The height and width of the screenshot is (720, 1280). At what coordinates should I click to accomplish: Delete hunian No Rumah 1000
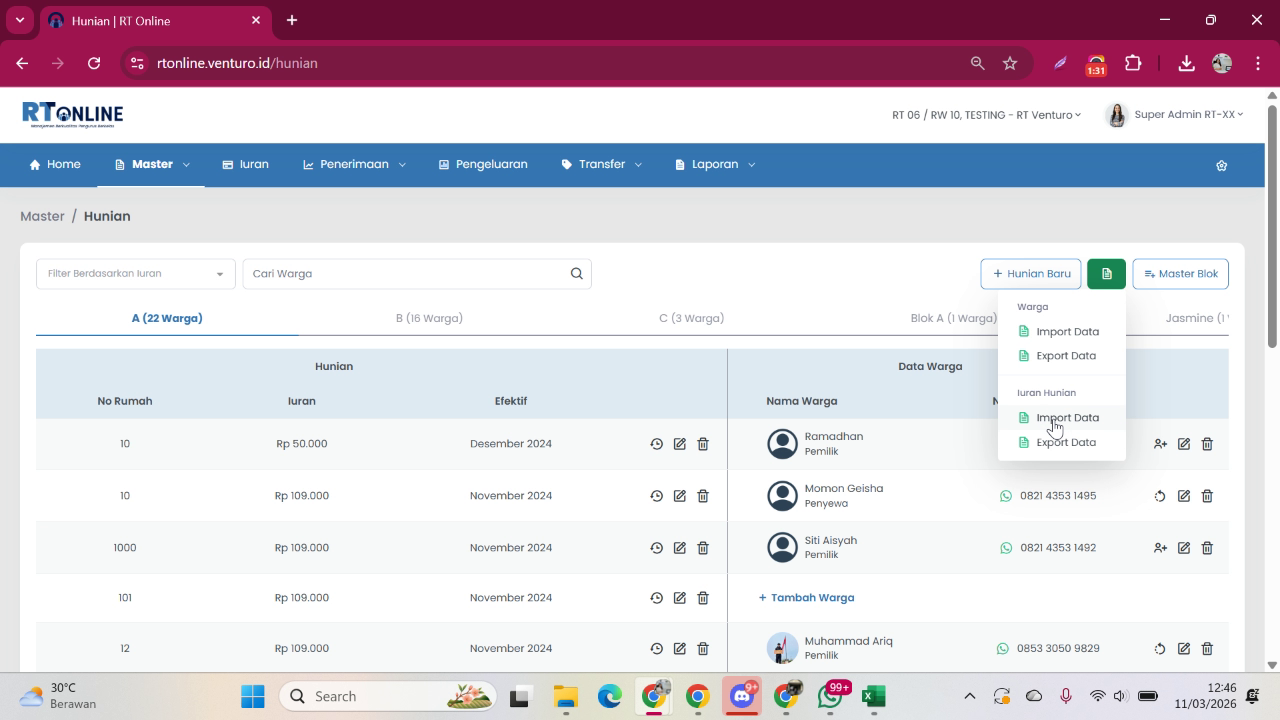703,548
